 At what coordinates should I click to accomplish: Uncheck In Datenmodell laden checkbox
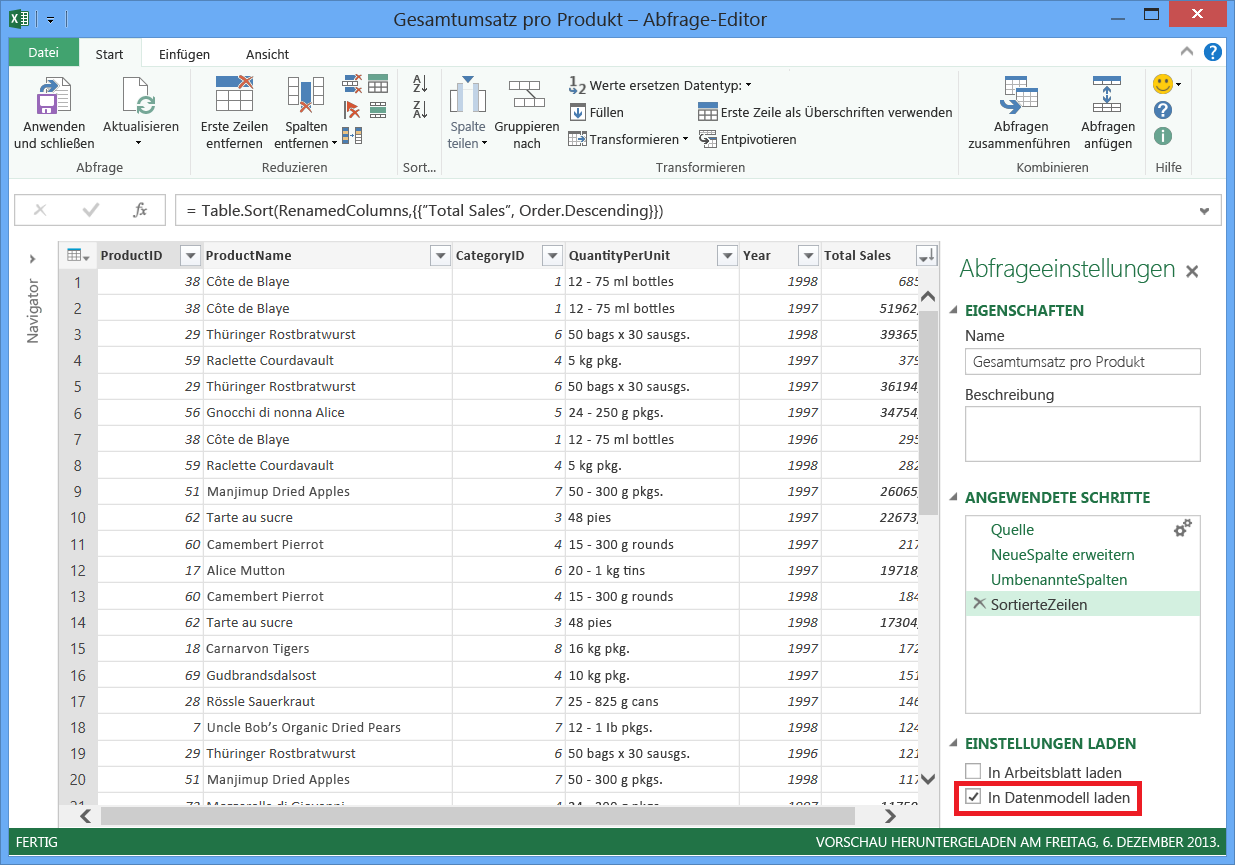pyautogui.click(x=973, y=797)
